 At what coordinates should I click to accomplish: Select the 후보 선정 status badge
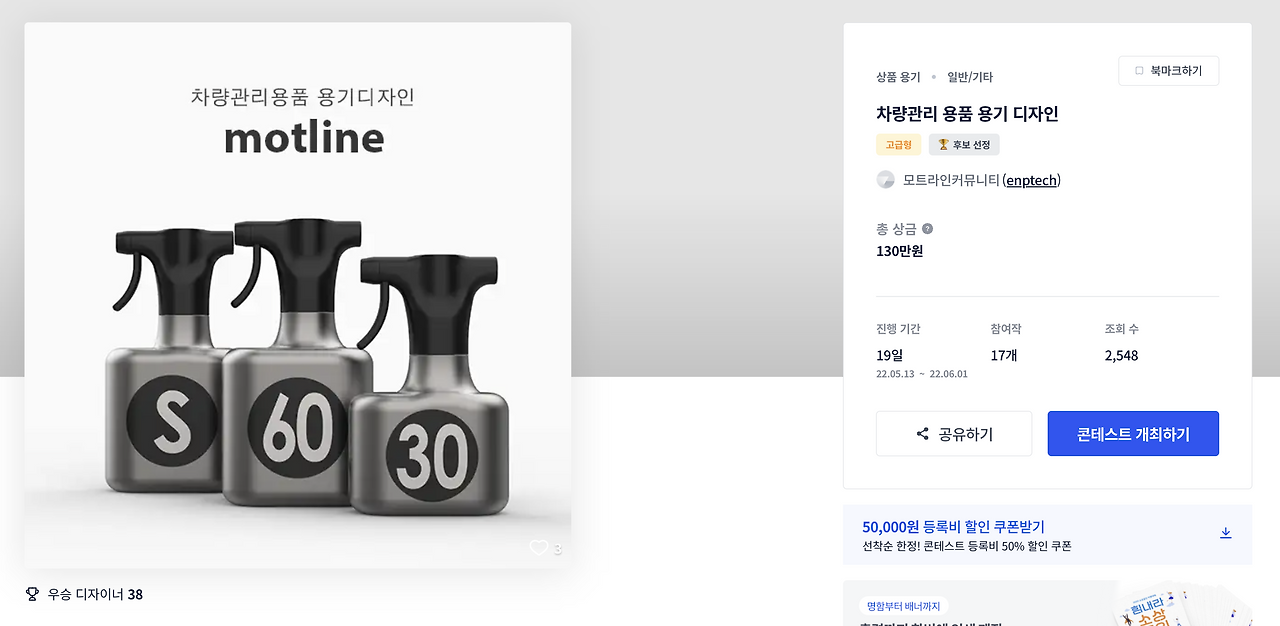(965, 144)
